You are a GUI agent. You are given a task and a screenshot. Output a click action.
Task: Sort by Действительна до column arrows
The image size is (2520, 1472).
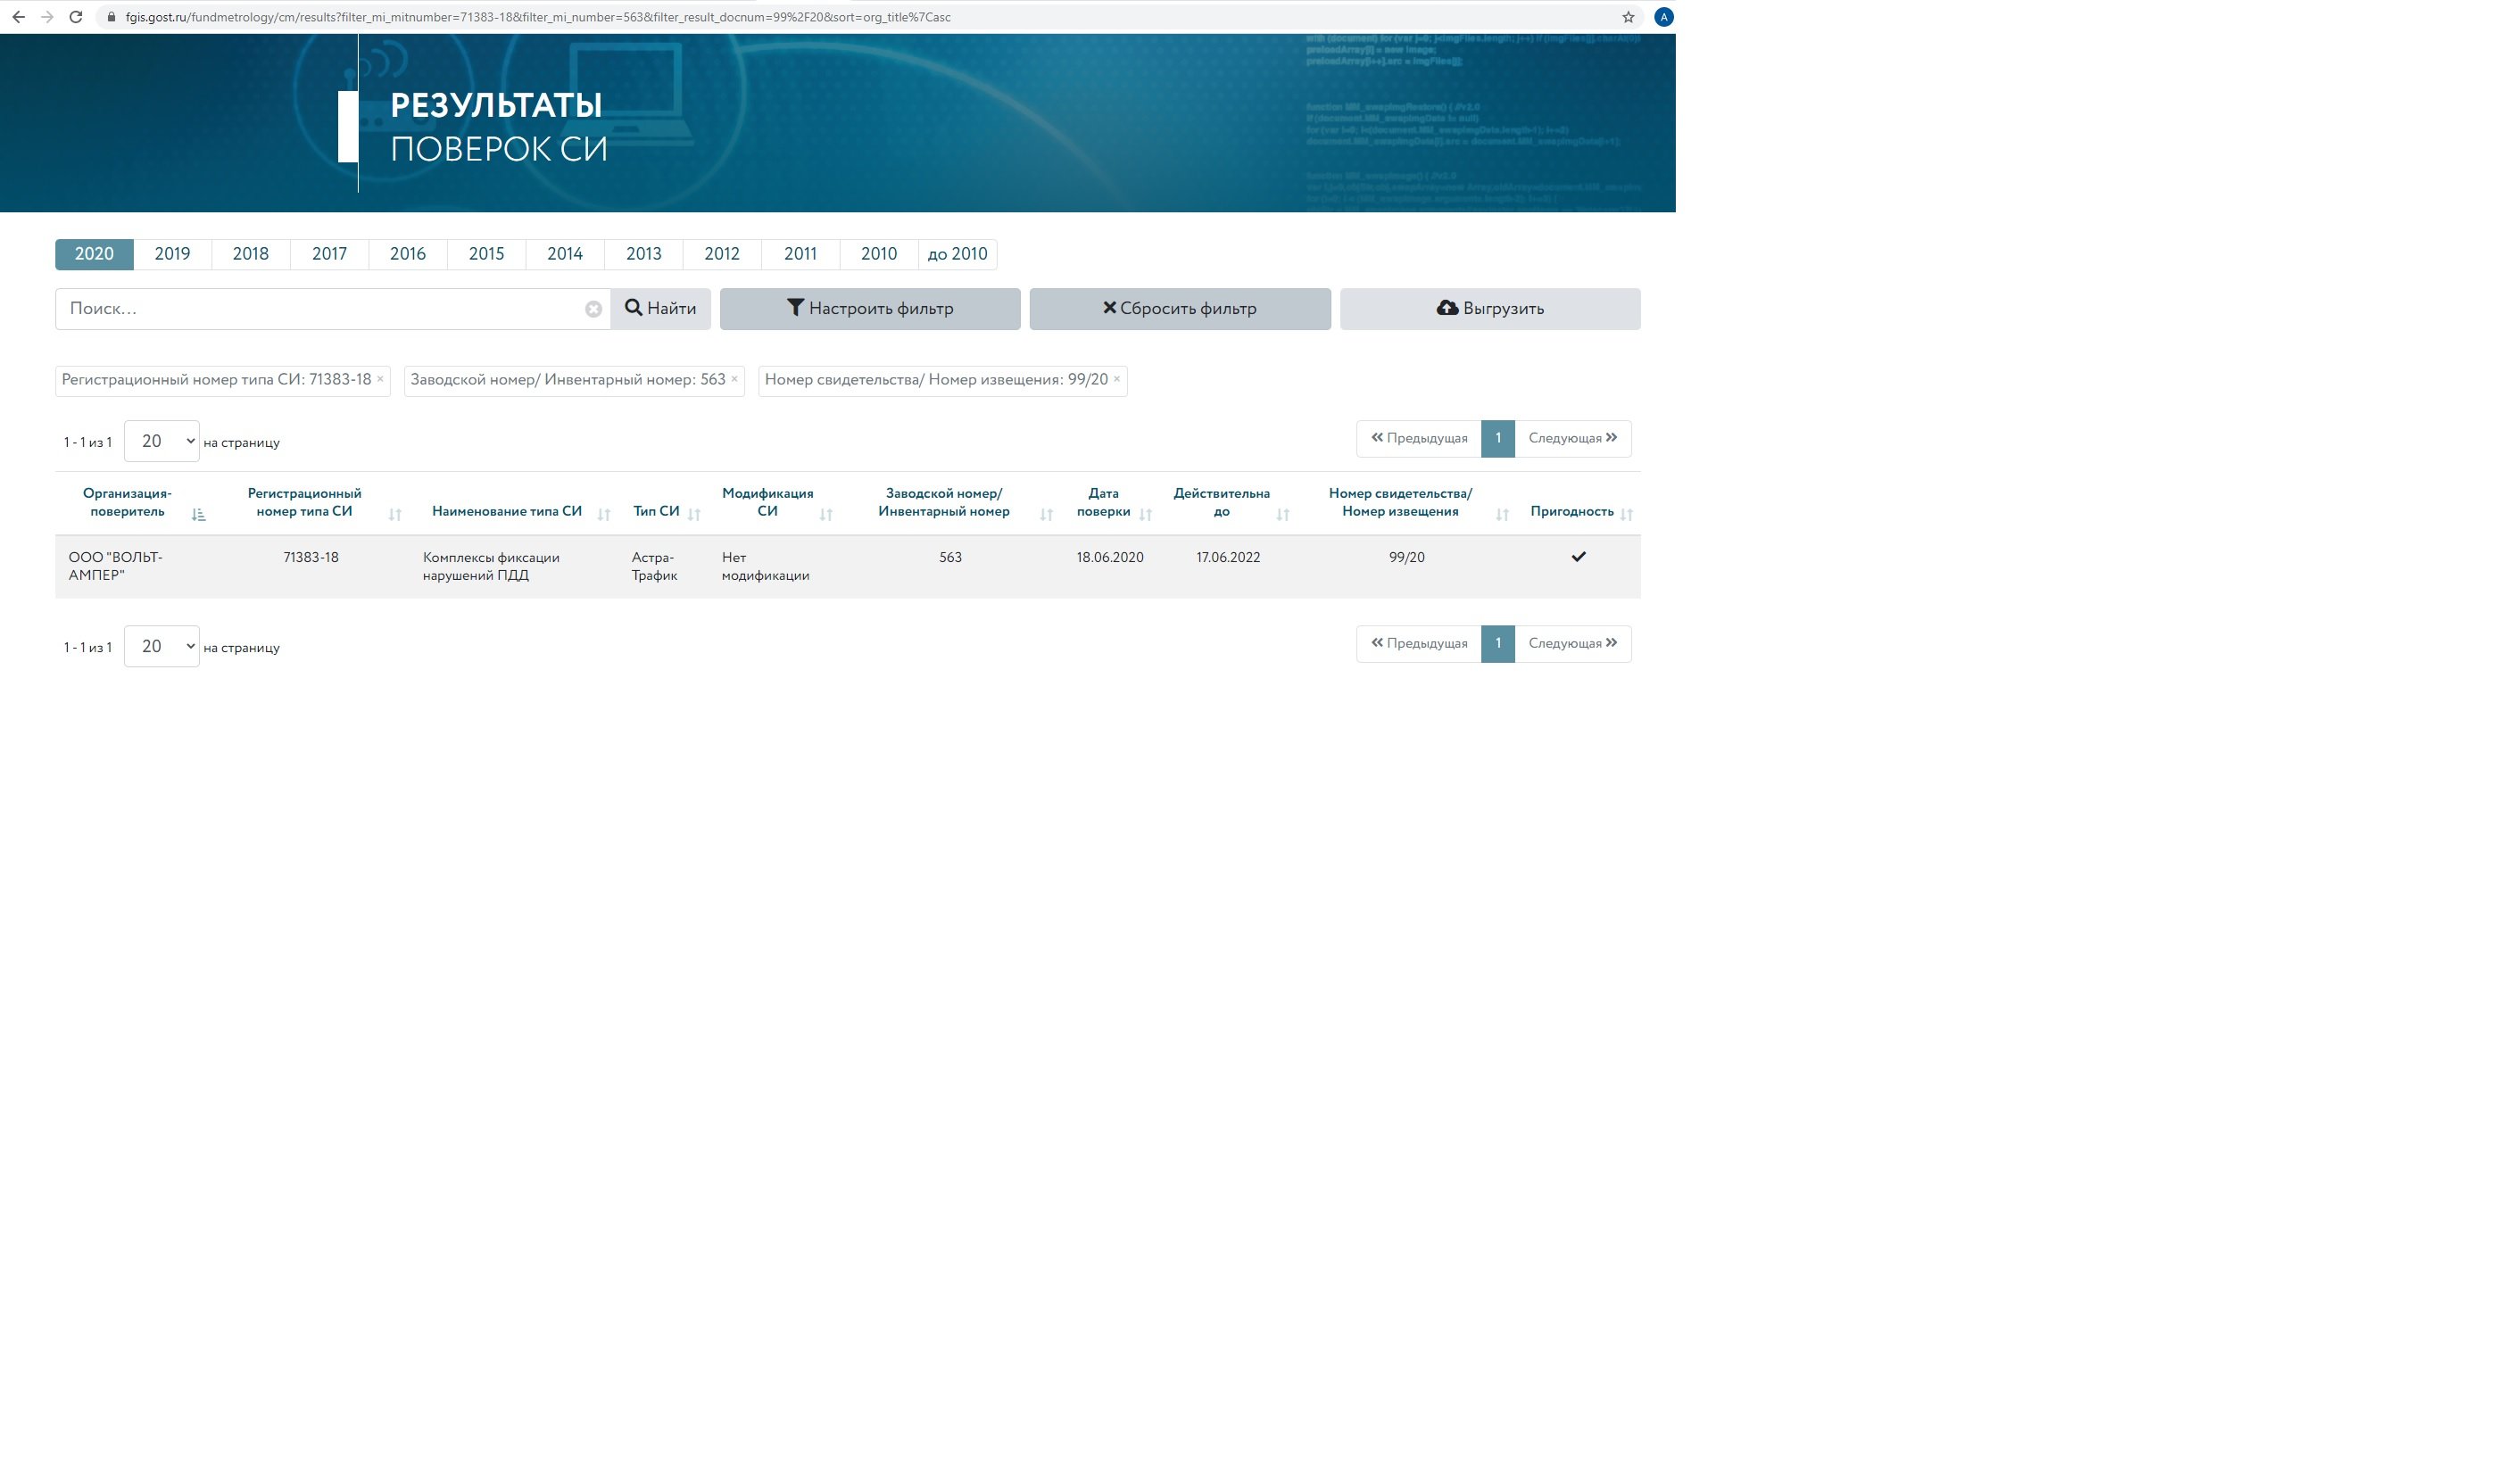(1283, 514)
